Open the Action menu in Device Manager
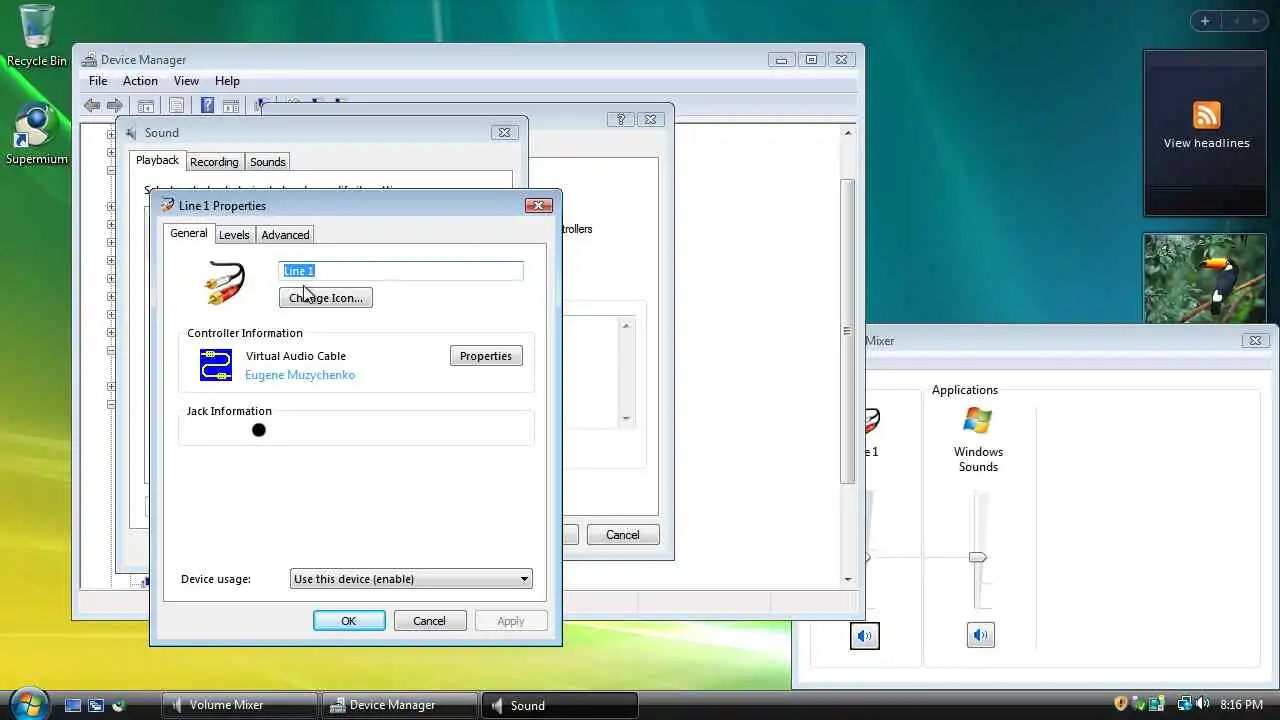 click(x=140, y=81)
